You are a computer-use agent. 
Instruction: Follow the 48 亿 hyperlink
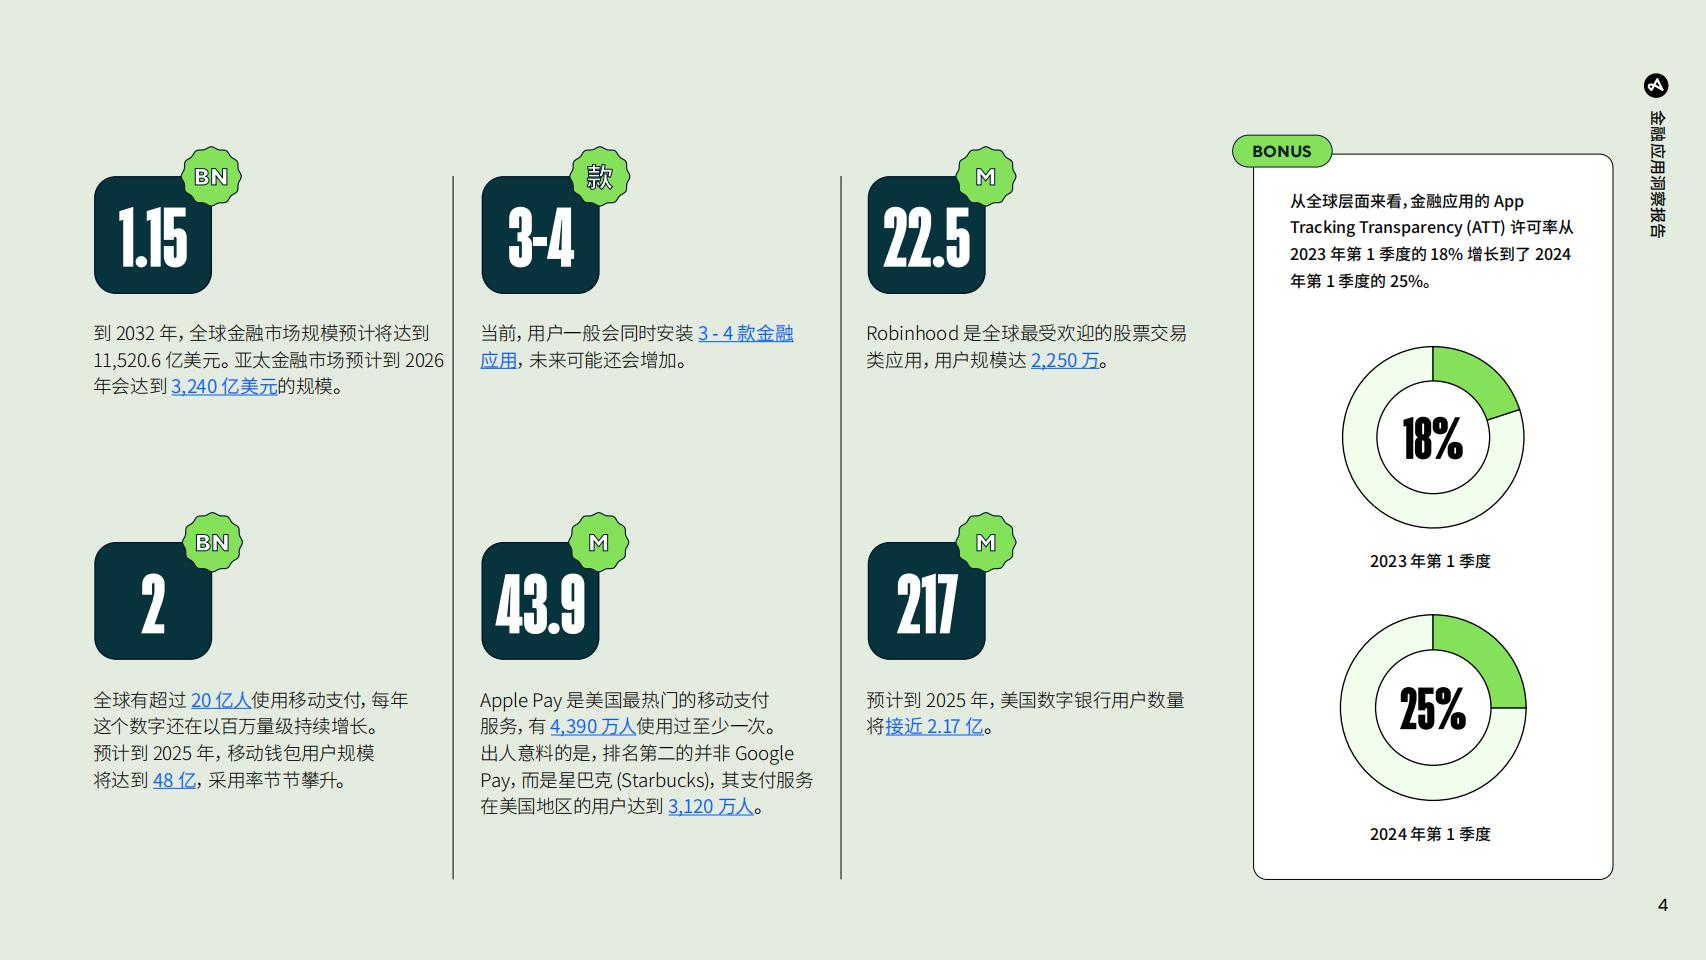tap(174, 780)
